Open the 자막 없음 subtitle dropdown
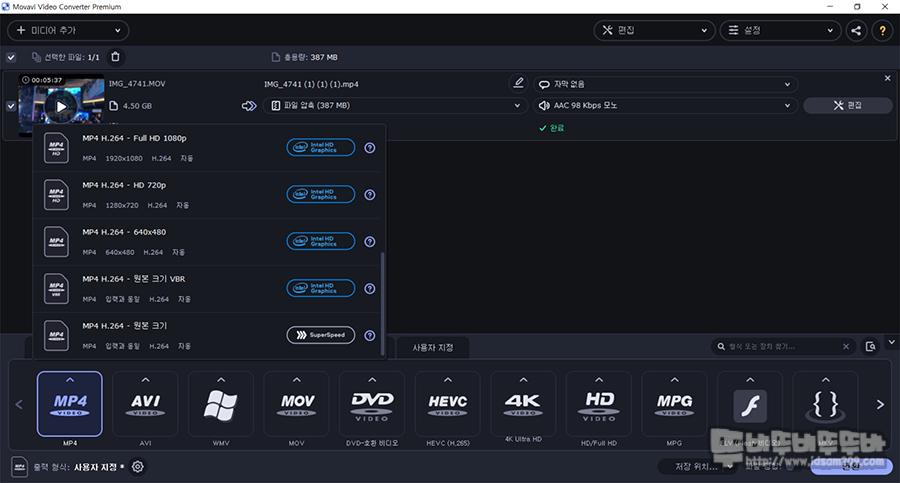The width and height of the screenshot is (900, 483). (x=665, y=84)
